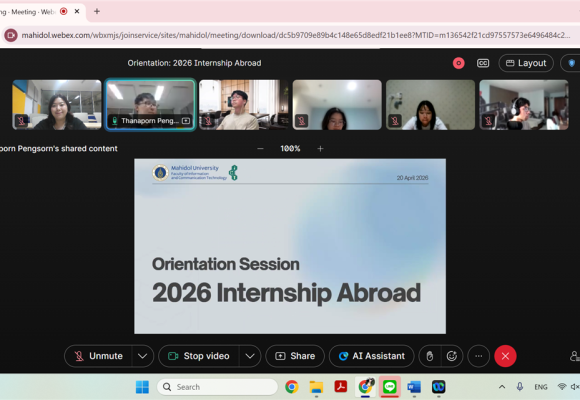Open Microsoft Word from taskbar
This screenshot has height=400, width=580.
point(414,387)
